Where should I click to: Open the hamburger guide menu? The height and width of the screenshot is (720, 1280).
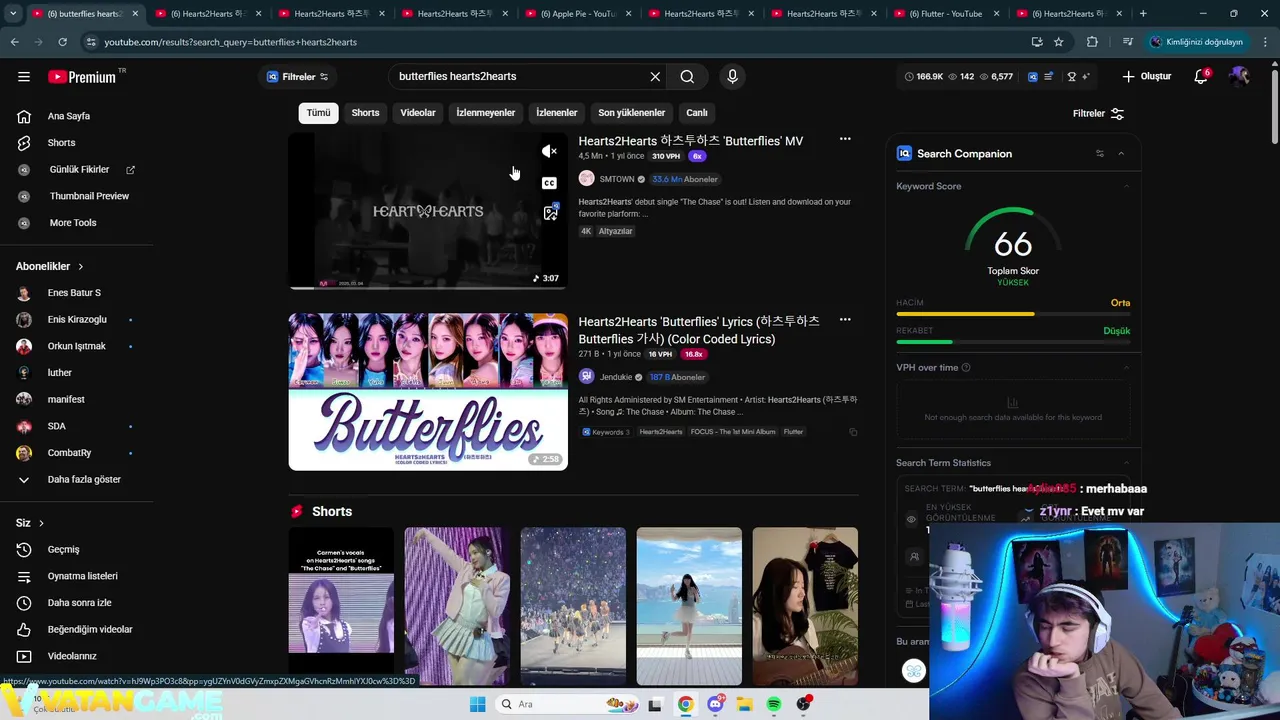24,77
